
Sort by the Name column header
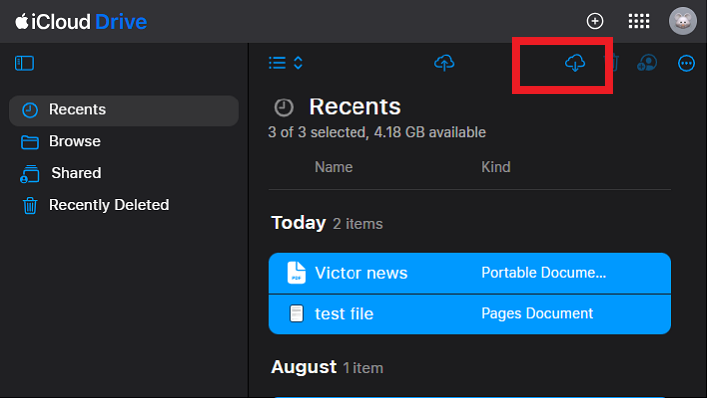[x=333, y=167]
